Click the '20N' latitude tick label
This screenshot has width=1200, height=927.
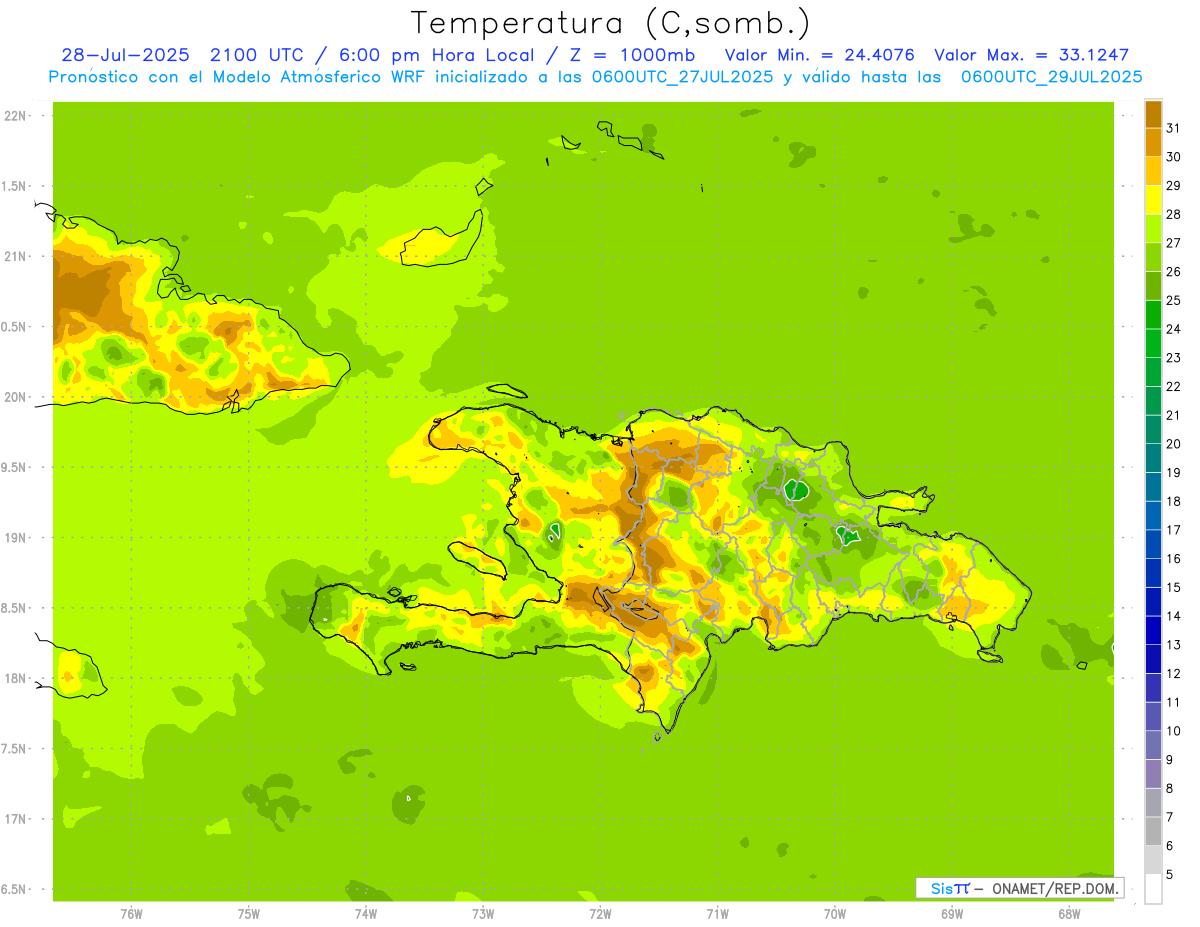click(14, 397)
